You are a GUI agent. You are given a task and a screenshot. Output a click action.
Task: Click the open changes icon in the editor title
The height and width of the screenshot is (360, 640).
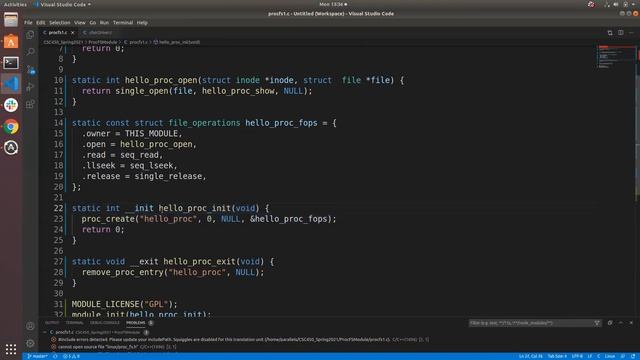[610, 33]
